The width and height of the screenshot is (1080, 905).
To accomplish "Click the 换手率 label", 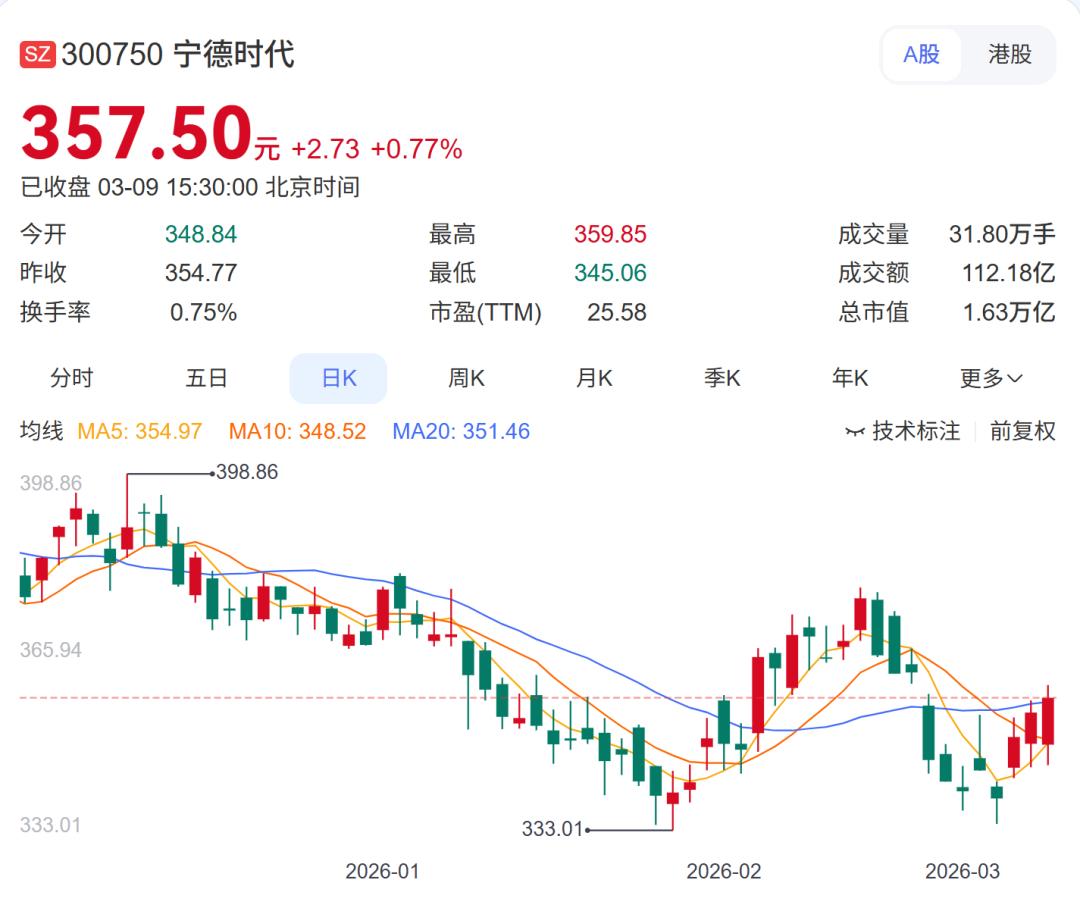I will point(55,312).
